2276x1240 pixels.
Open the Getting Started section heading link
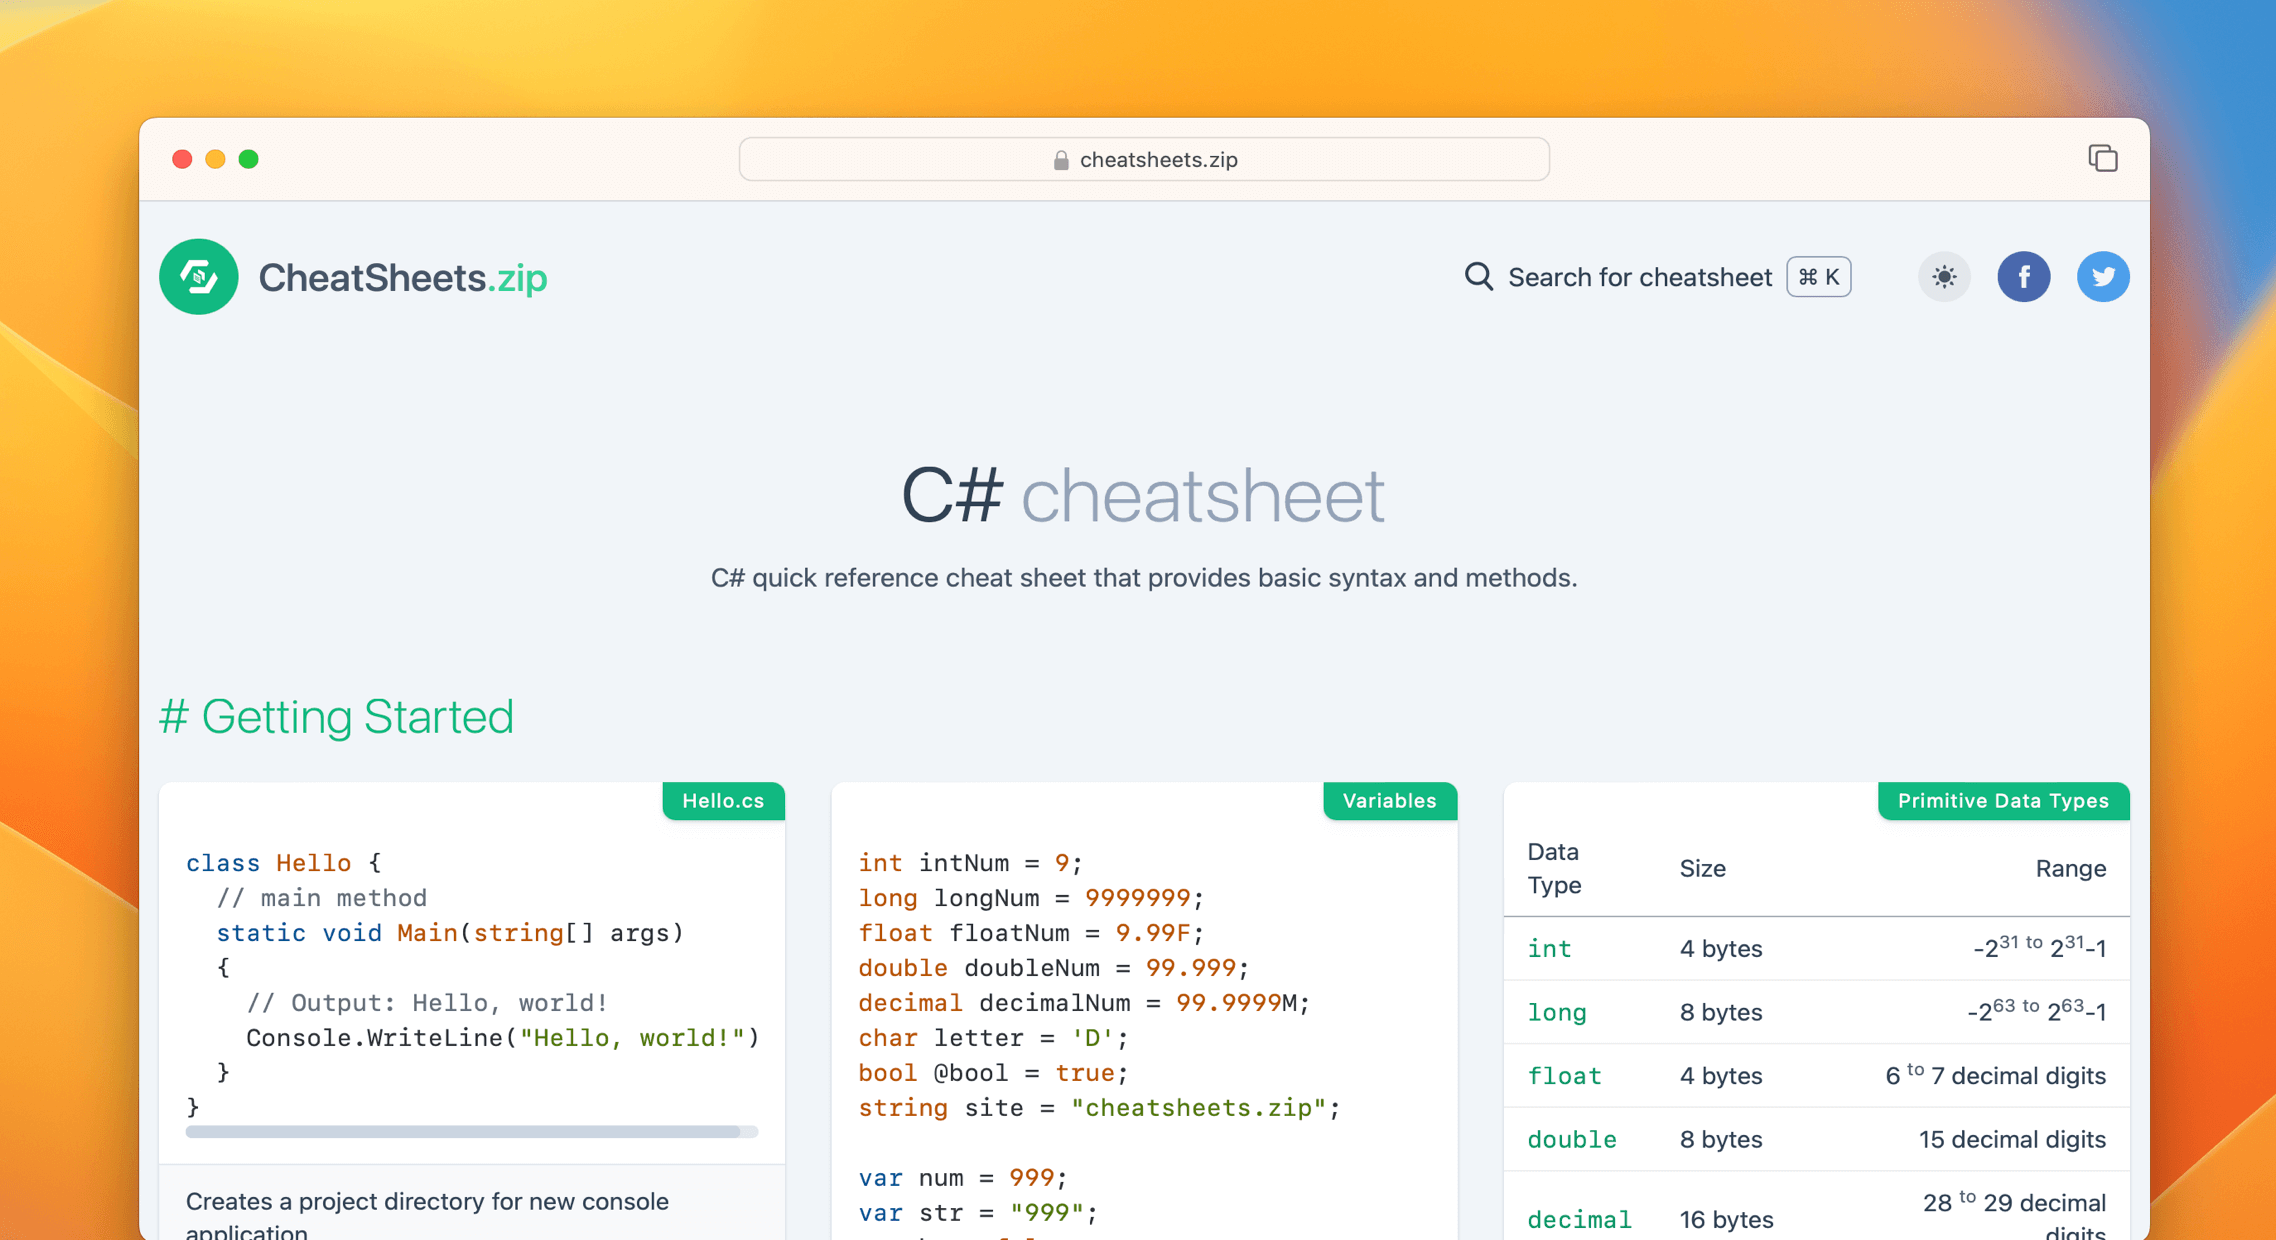(337, 716)
